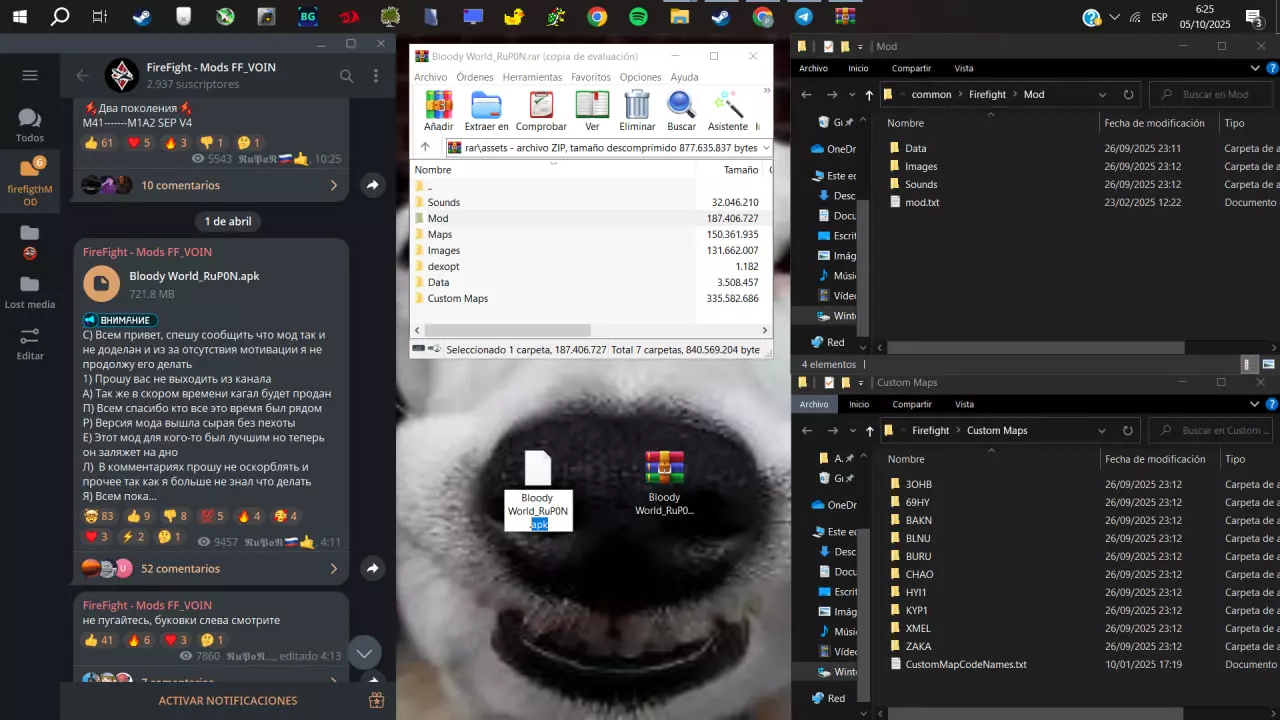Click the Comprobar icon in WinRAR
1280x720 pixels.
[x=541, y=106]
